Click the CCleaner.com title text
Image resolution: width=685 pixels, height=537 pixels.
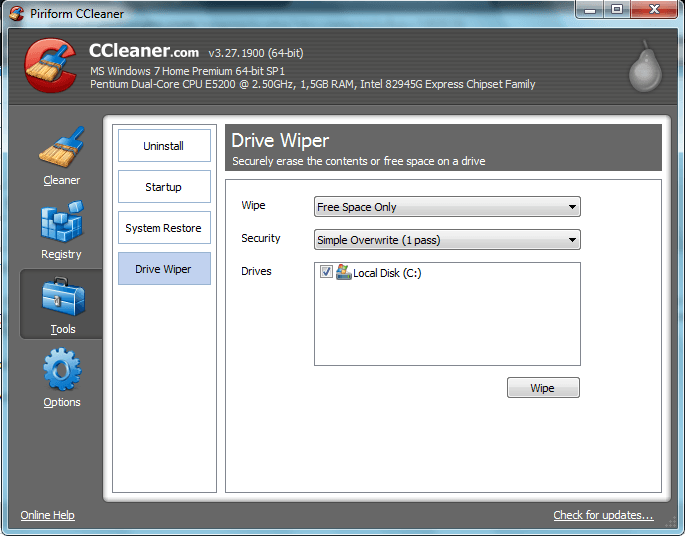tap(144, 51)
